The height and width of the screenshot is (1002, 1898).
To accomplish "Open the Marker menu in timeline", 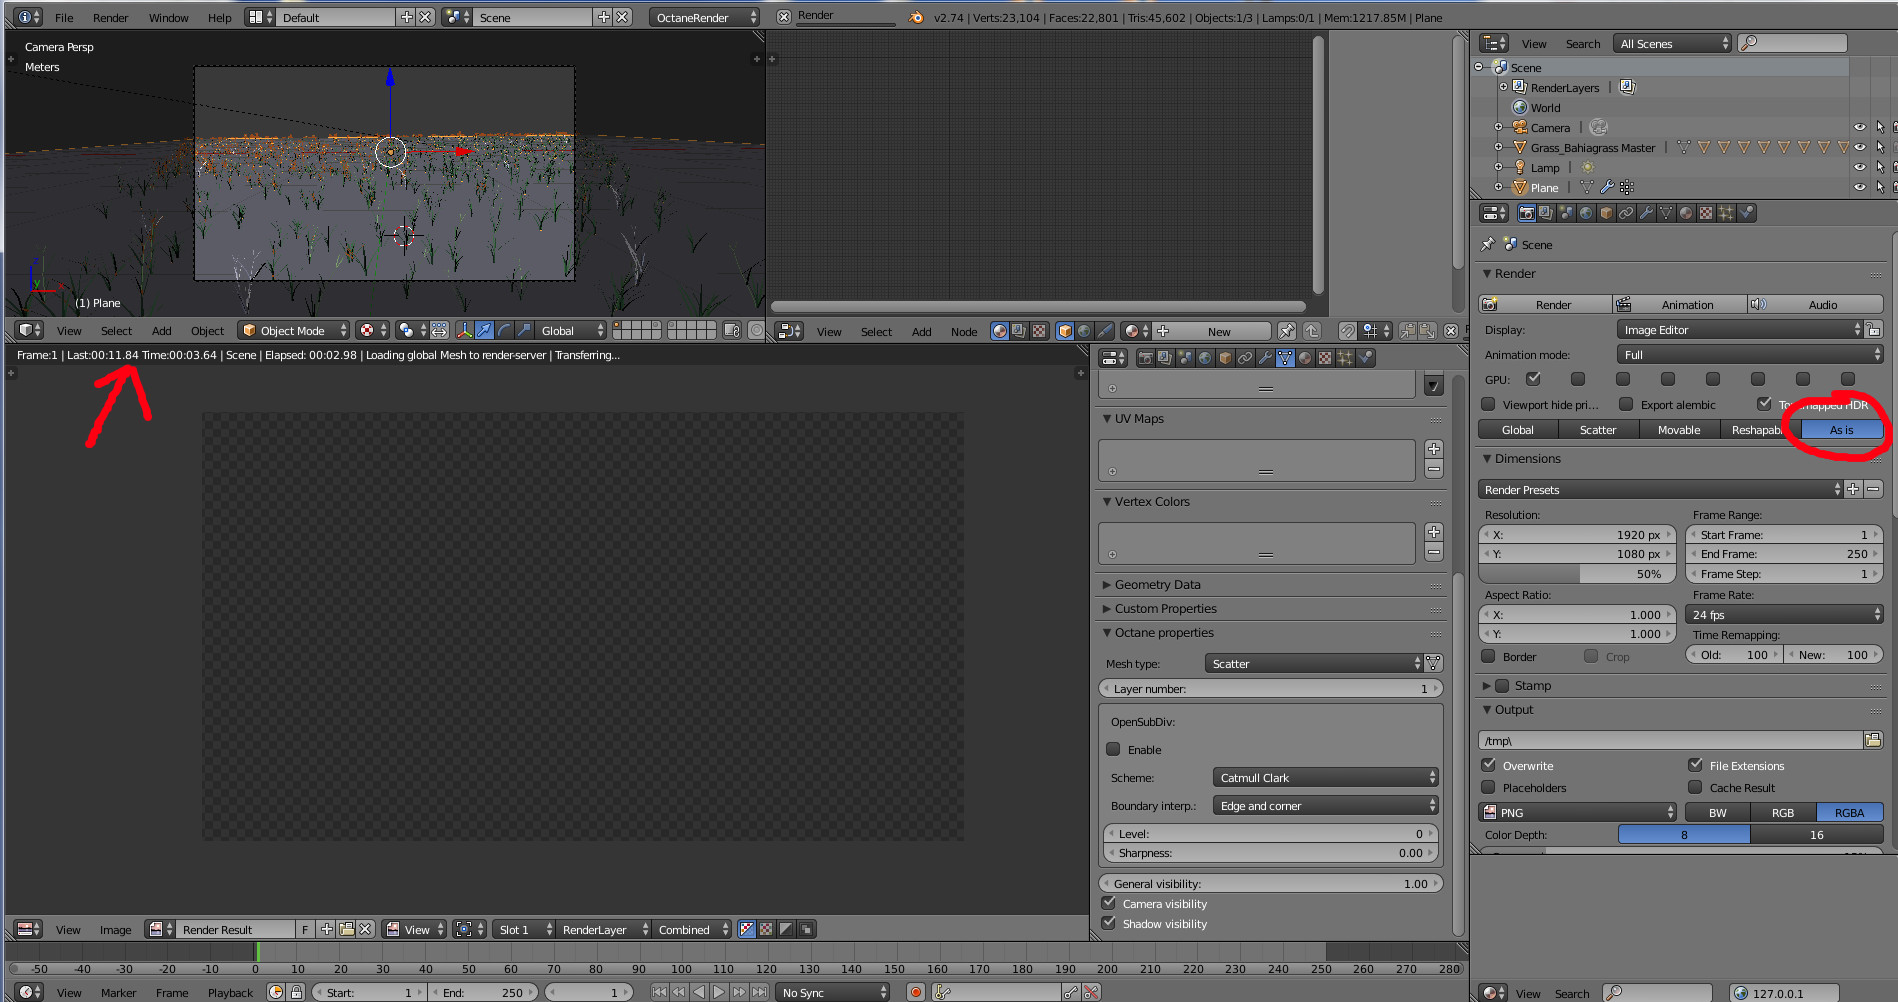I will (118, 992).
